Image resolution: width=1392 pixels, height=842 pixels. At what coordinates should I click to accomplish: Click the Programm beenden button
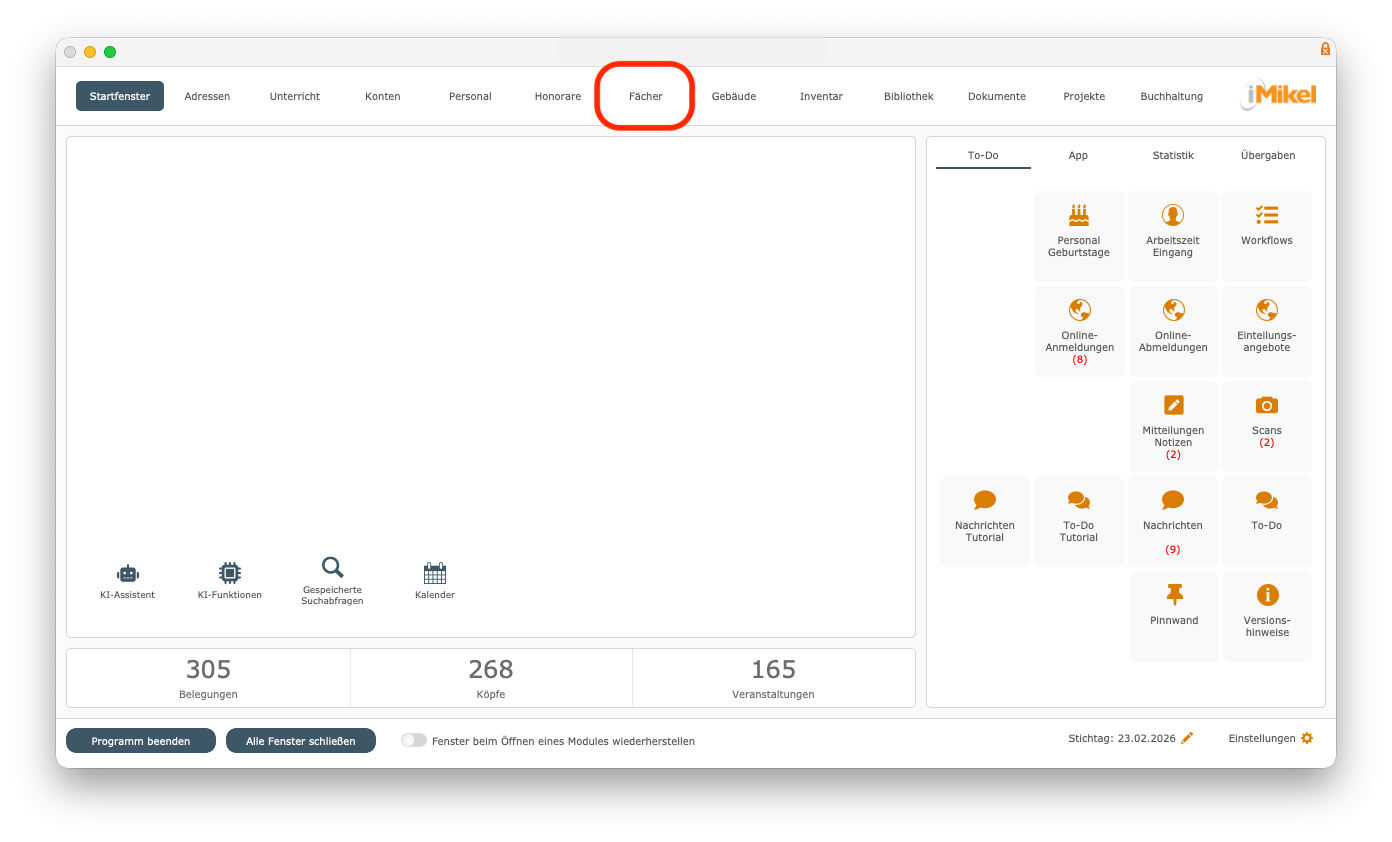(x=141, y=741)
